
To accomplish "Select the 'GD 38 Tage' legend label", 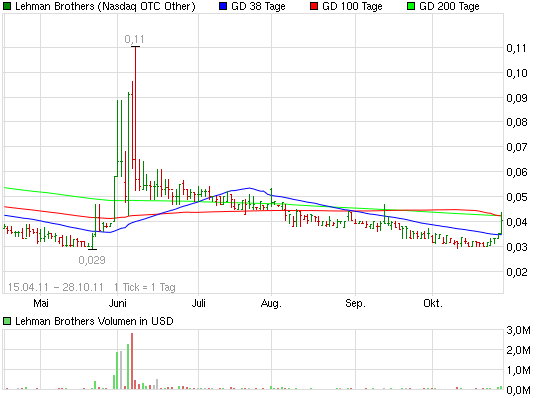I will click(x=258, y=6).
